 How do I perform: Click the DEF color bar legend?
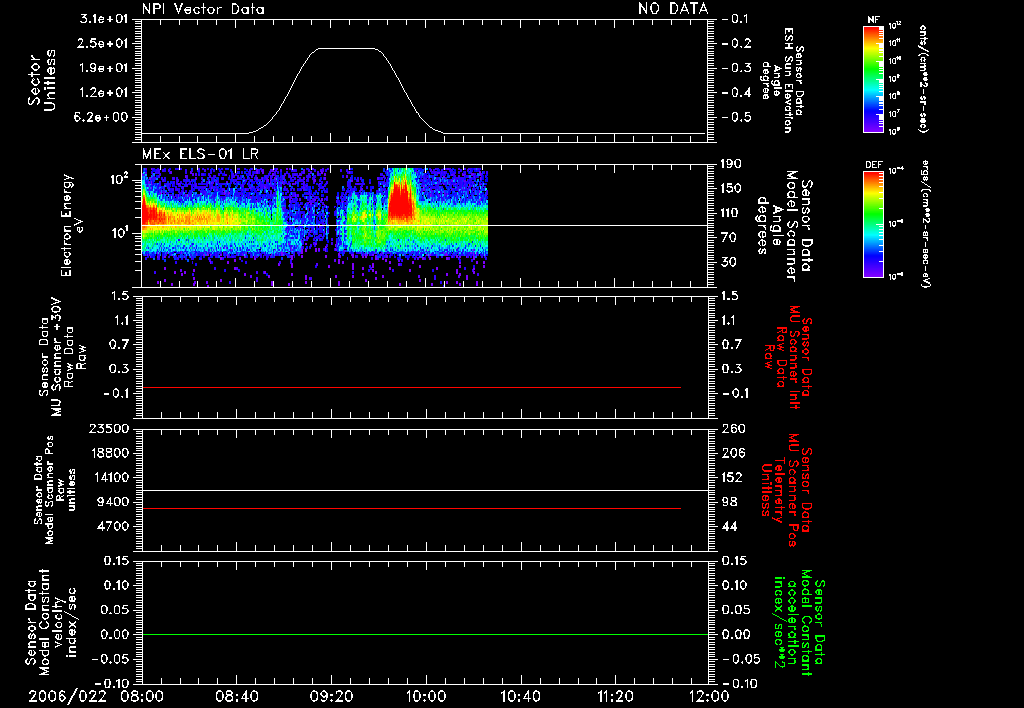(x=873, y=224)
